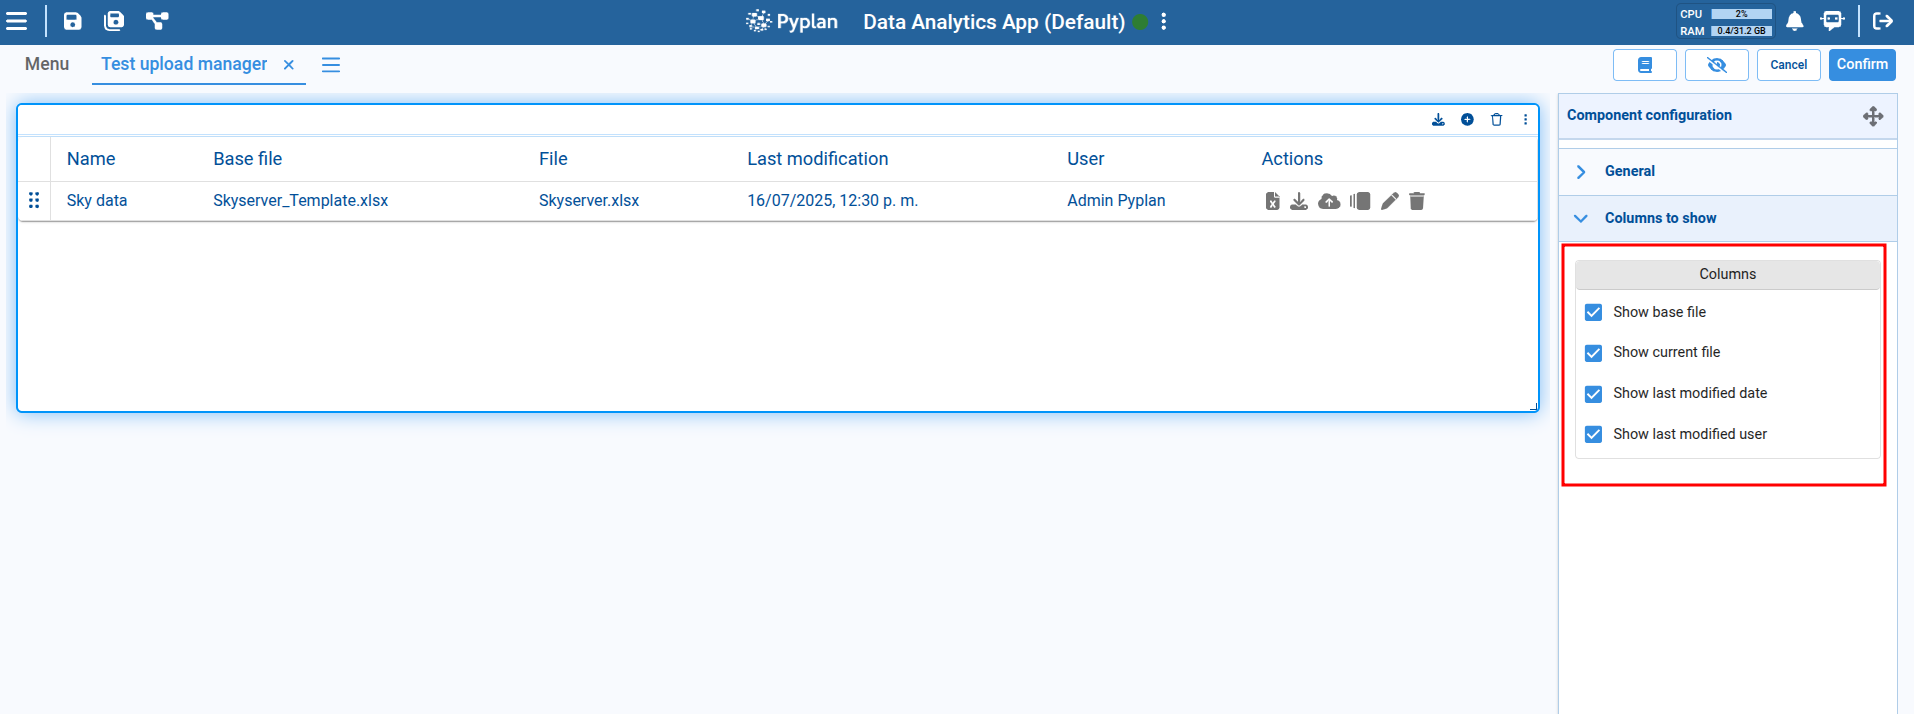
Task: Click the crossed-out eye visibility button
Action: point(1716,65)
